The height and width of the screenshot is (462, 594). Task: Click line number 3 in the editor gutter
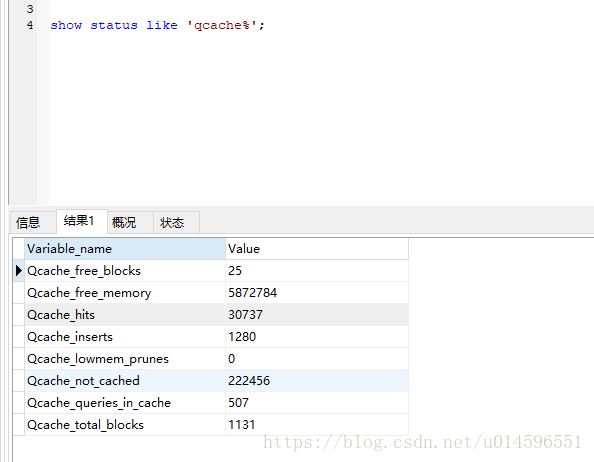coord(30,9)
